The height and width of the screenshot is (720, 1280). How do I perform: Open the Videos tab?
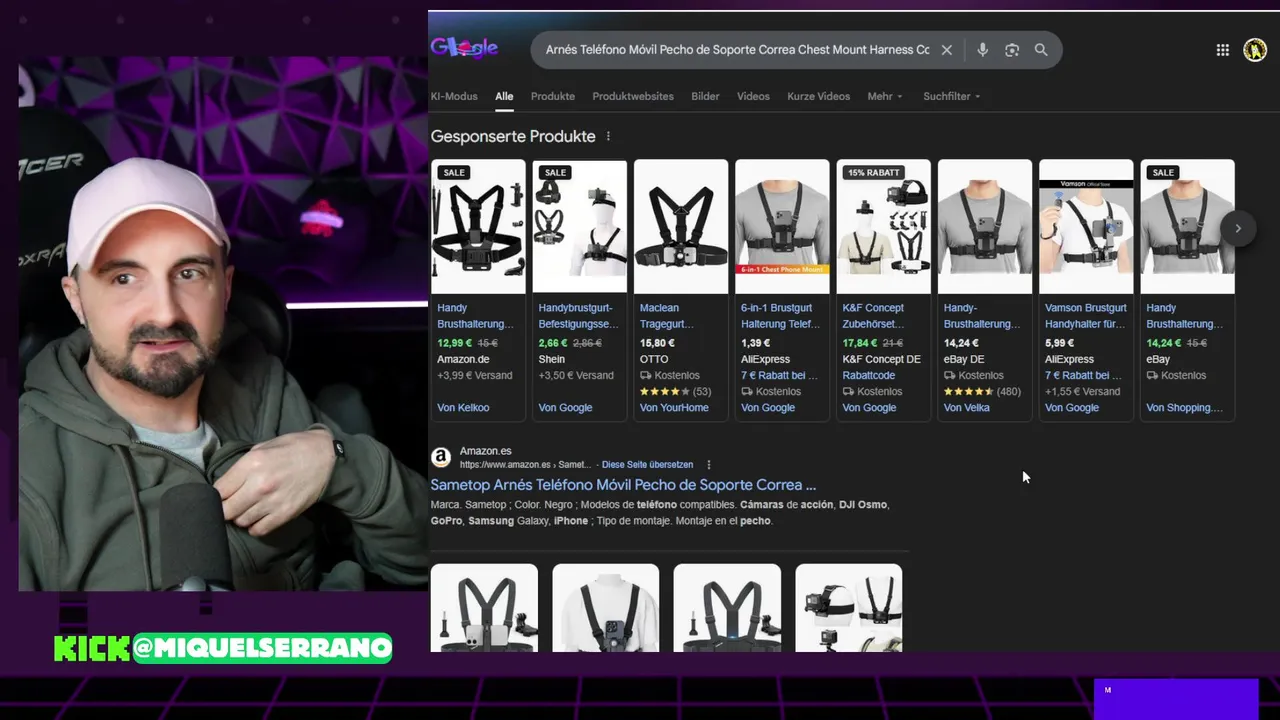tap(753, 96)
